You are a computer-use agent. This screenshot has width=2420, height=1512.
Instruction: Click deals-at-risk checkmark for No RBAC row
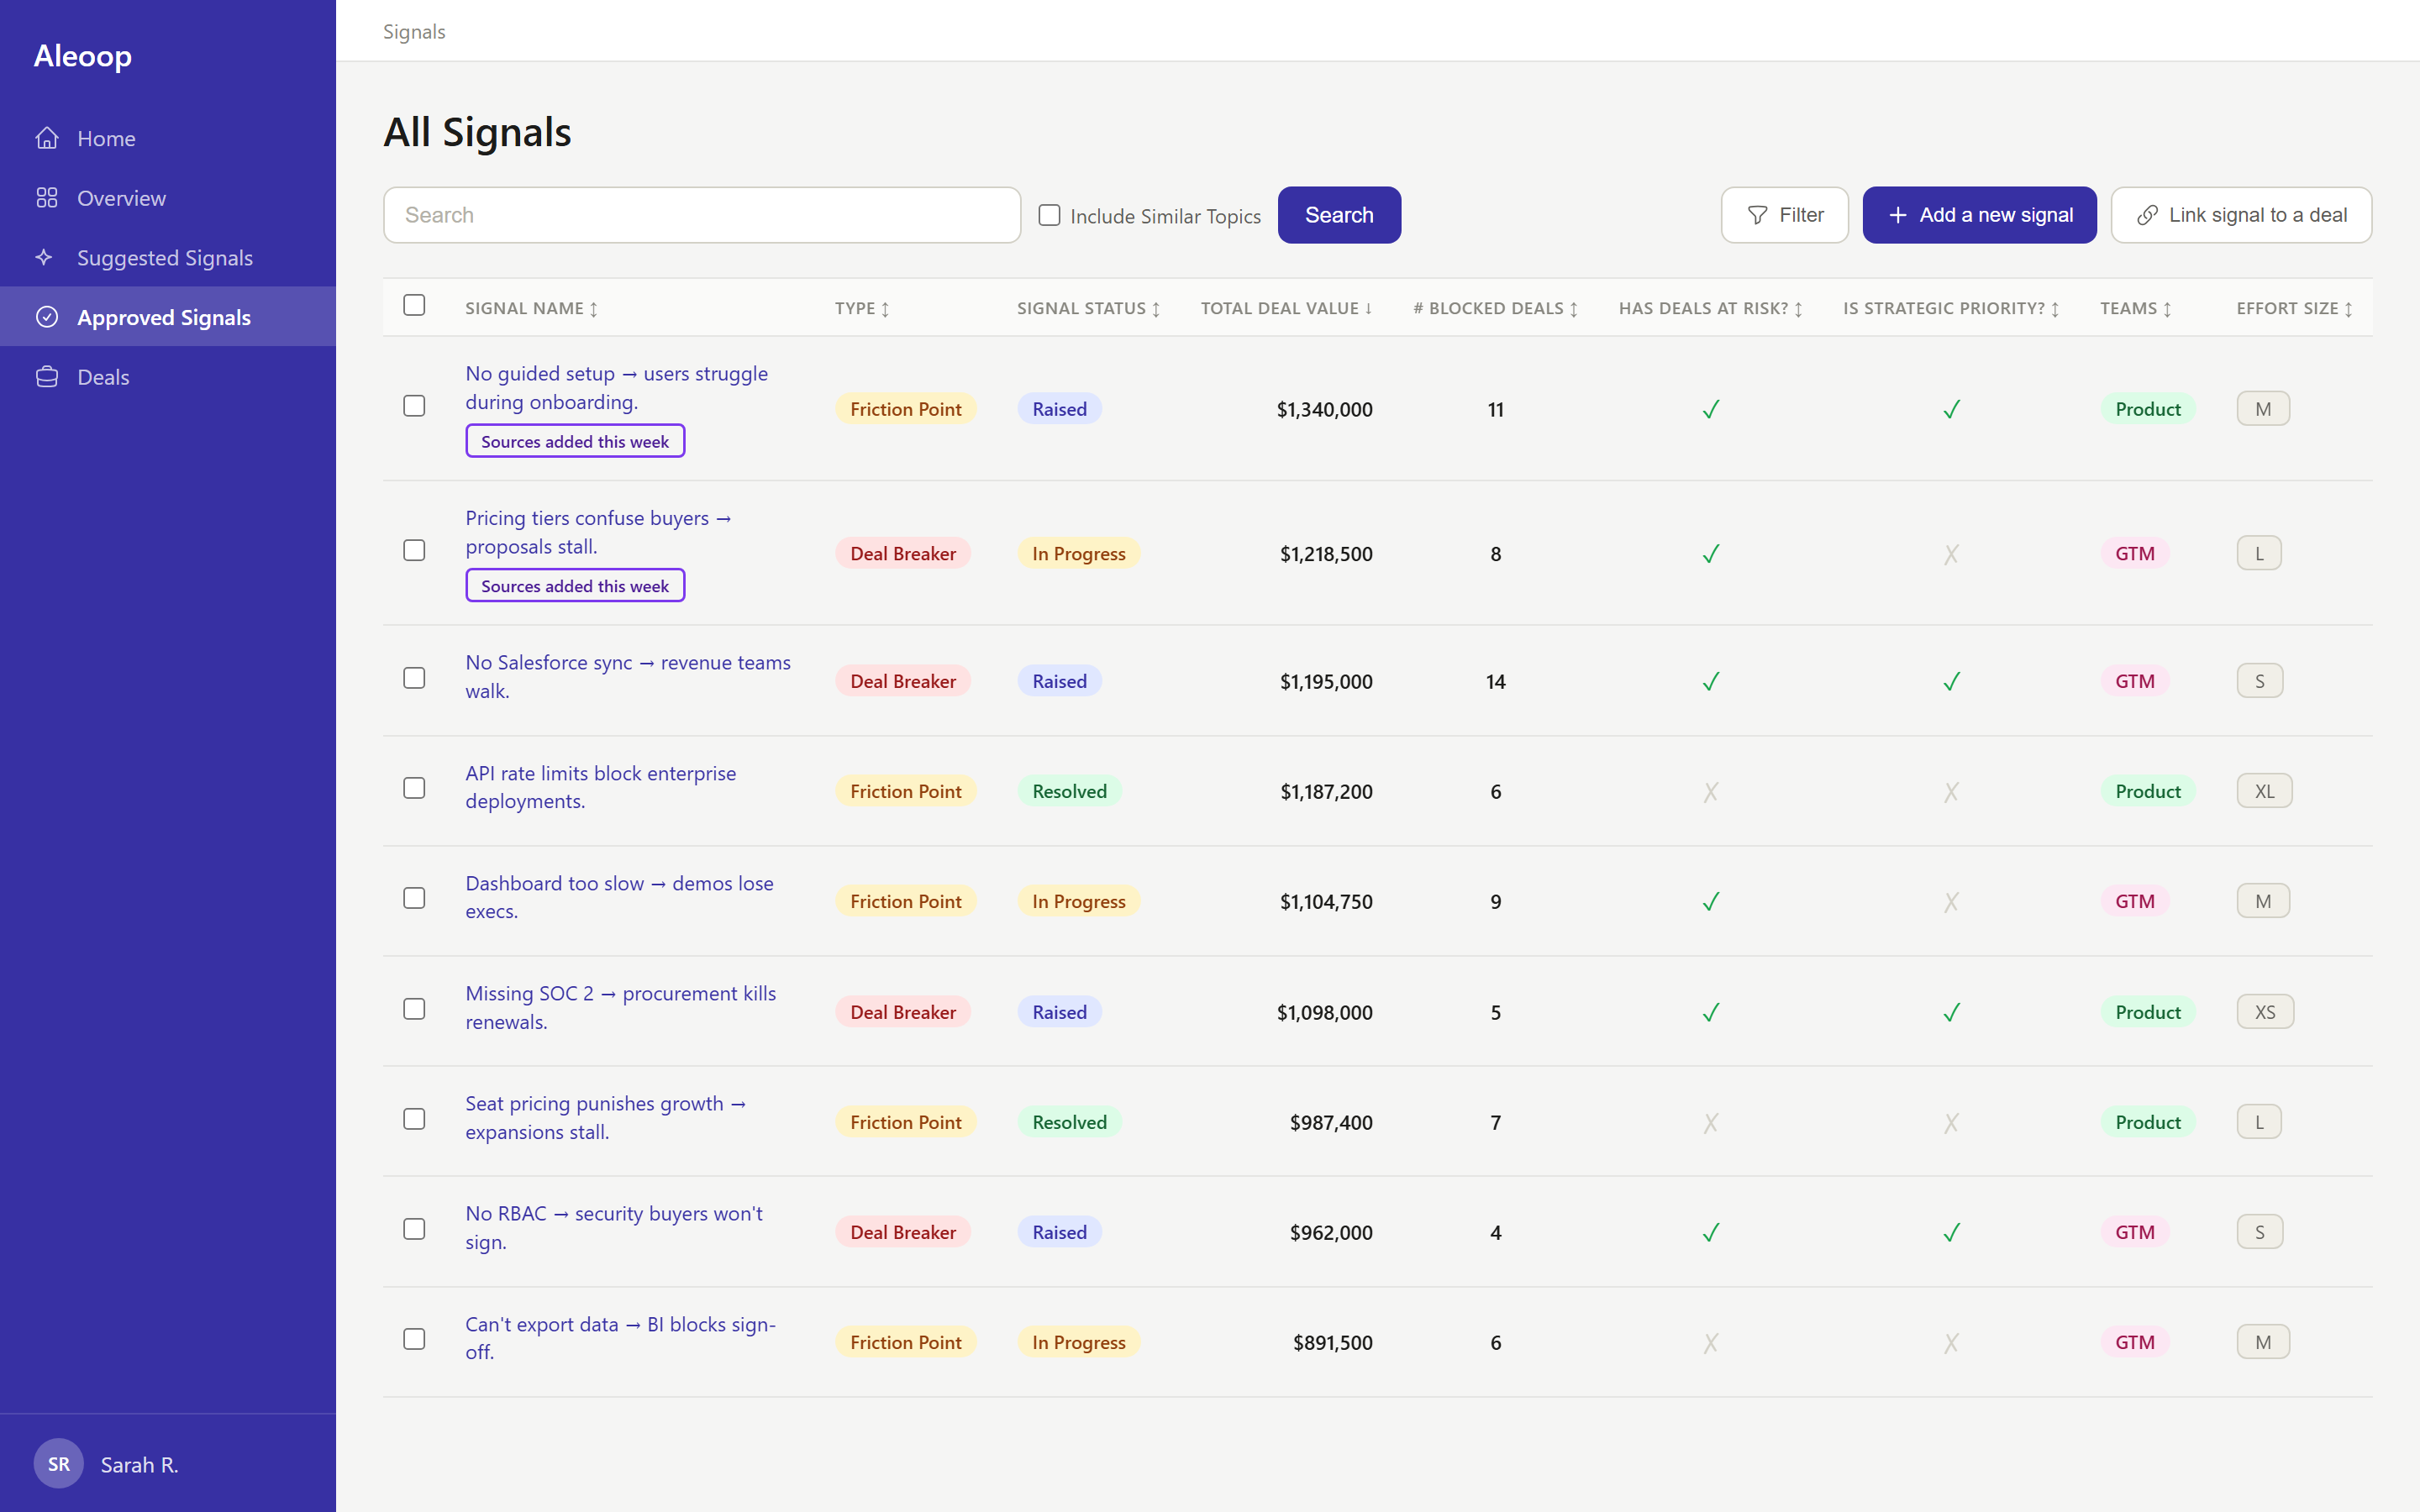pos(1711,1232)
